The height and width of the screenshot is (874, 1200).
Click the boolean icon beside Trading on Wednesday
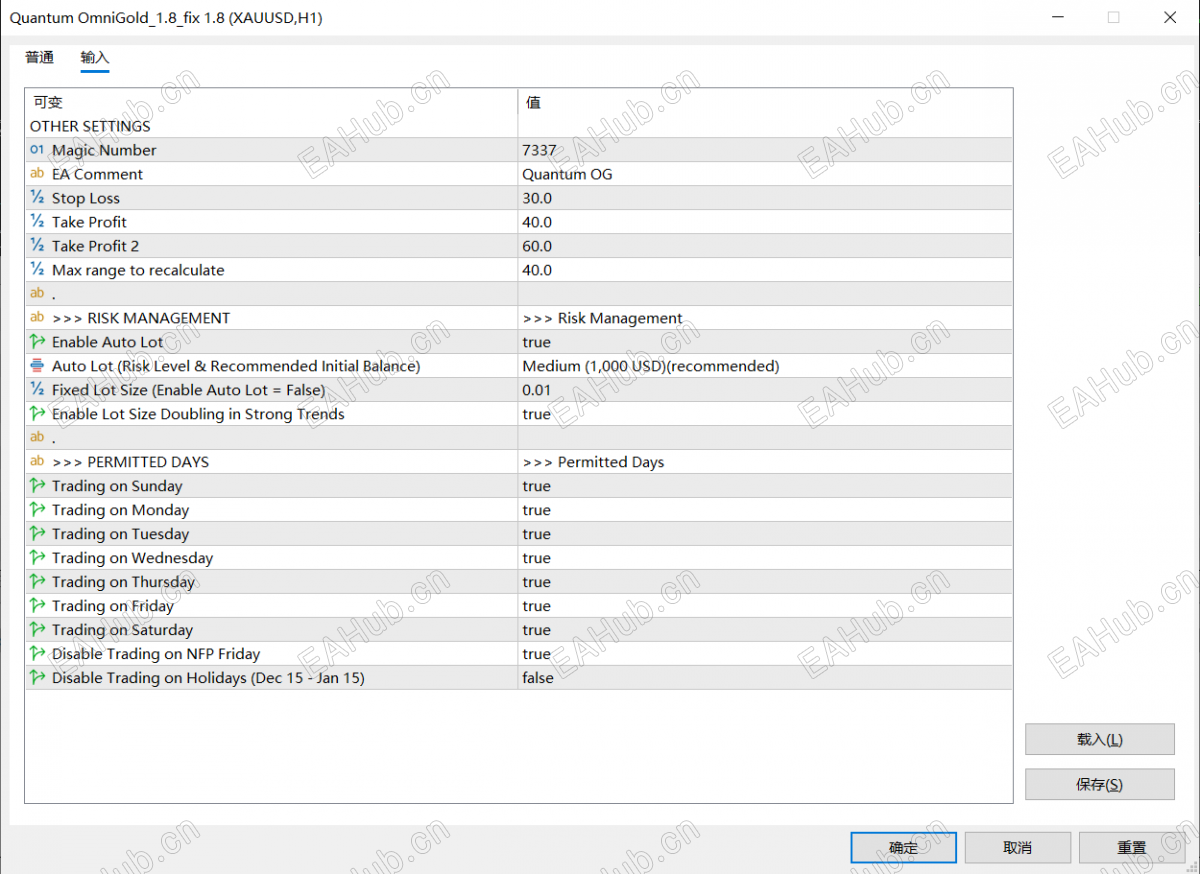point(37,558)
